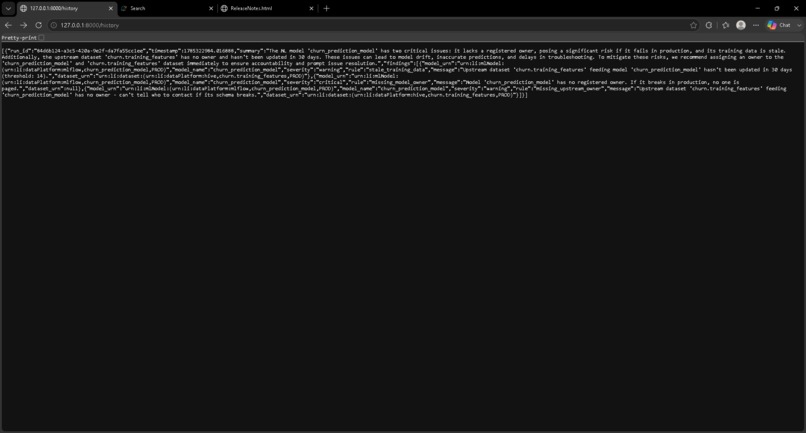The image size is (806, 433).
Task: Expand the arrow next to Chat
Action: (x=799, y=25)
